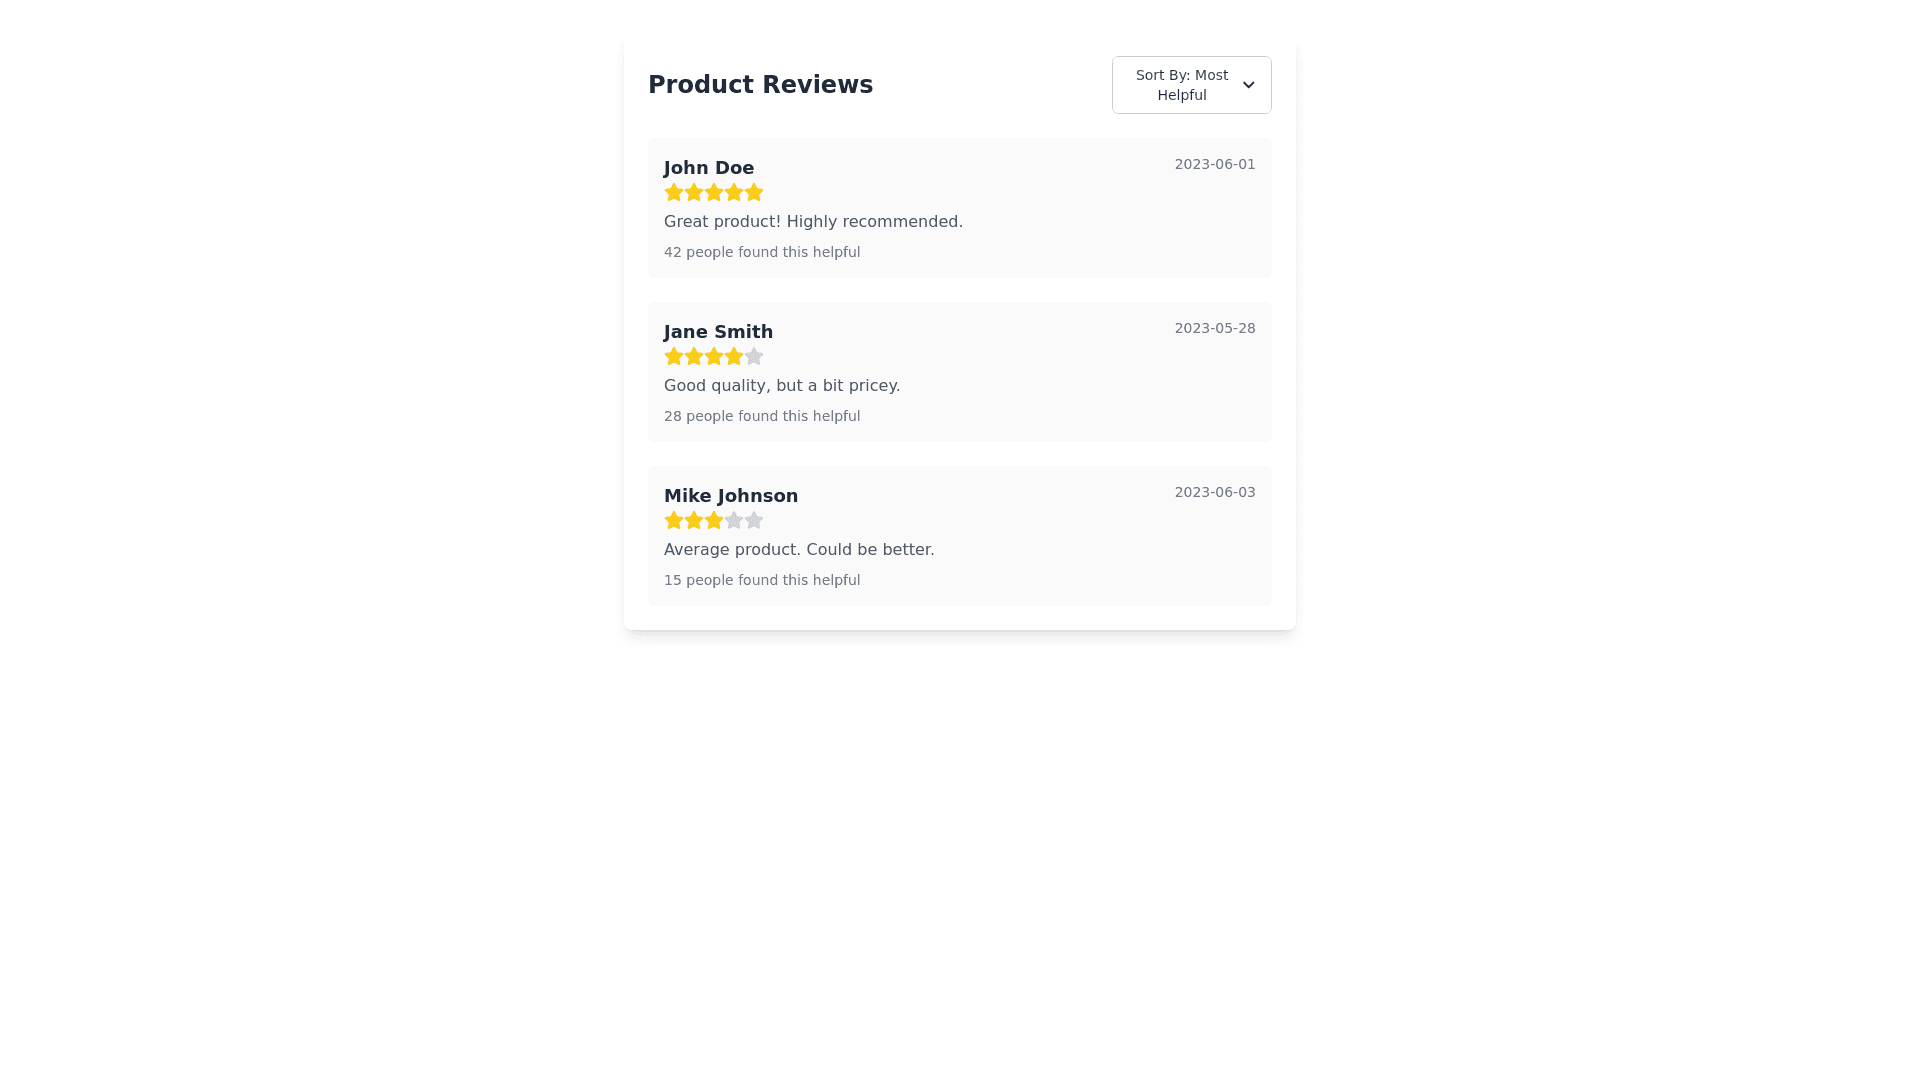
Task: Click the first star of John Doe's rating
Action: tap(674, 192)
